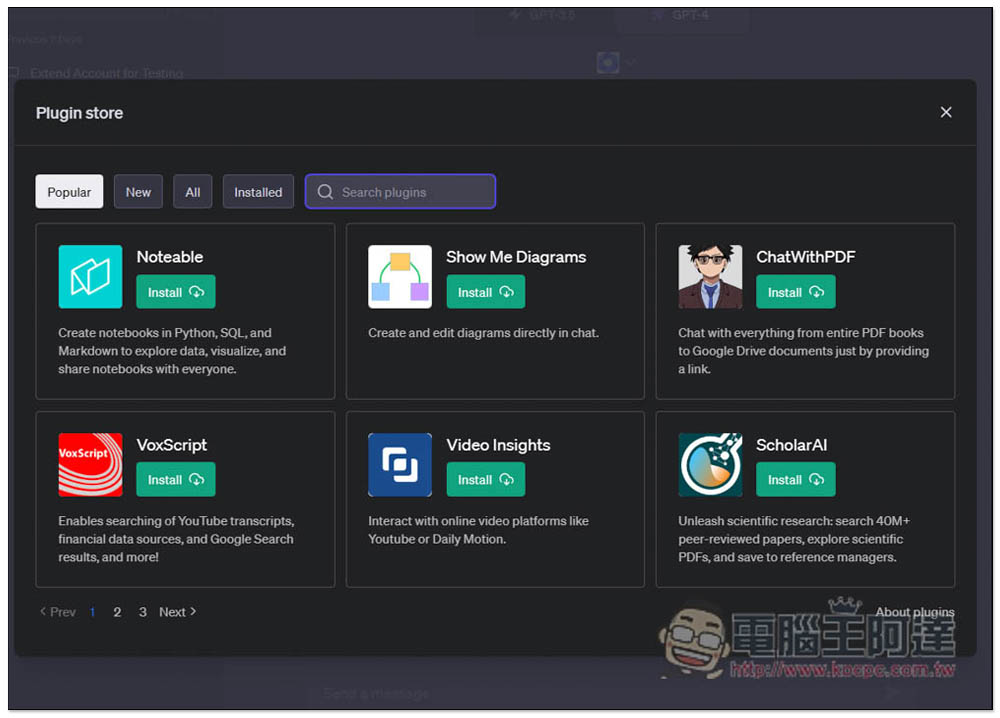Viewport: 1000px width, 718px height.
Task: Click the Noteable description text
Action: pyautogui.click(x=172, y=351)
